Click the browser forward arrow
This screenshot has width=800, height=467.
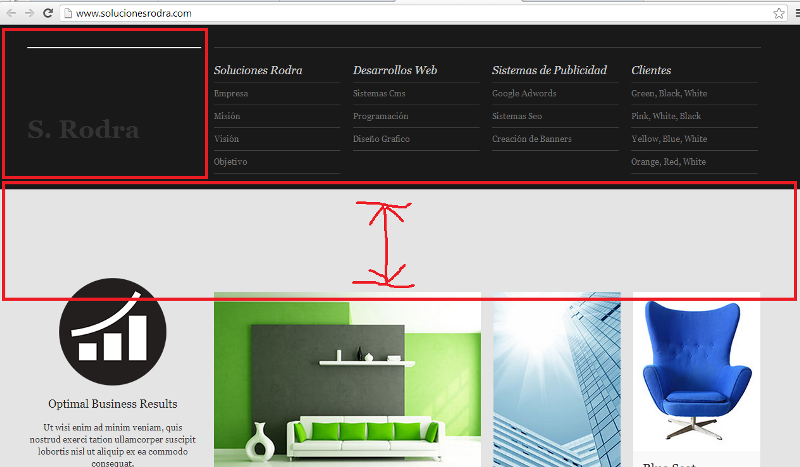[x=30, y=13]
